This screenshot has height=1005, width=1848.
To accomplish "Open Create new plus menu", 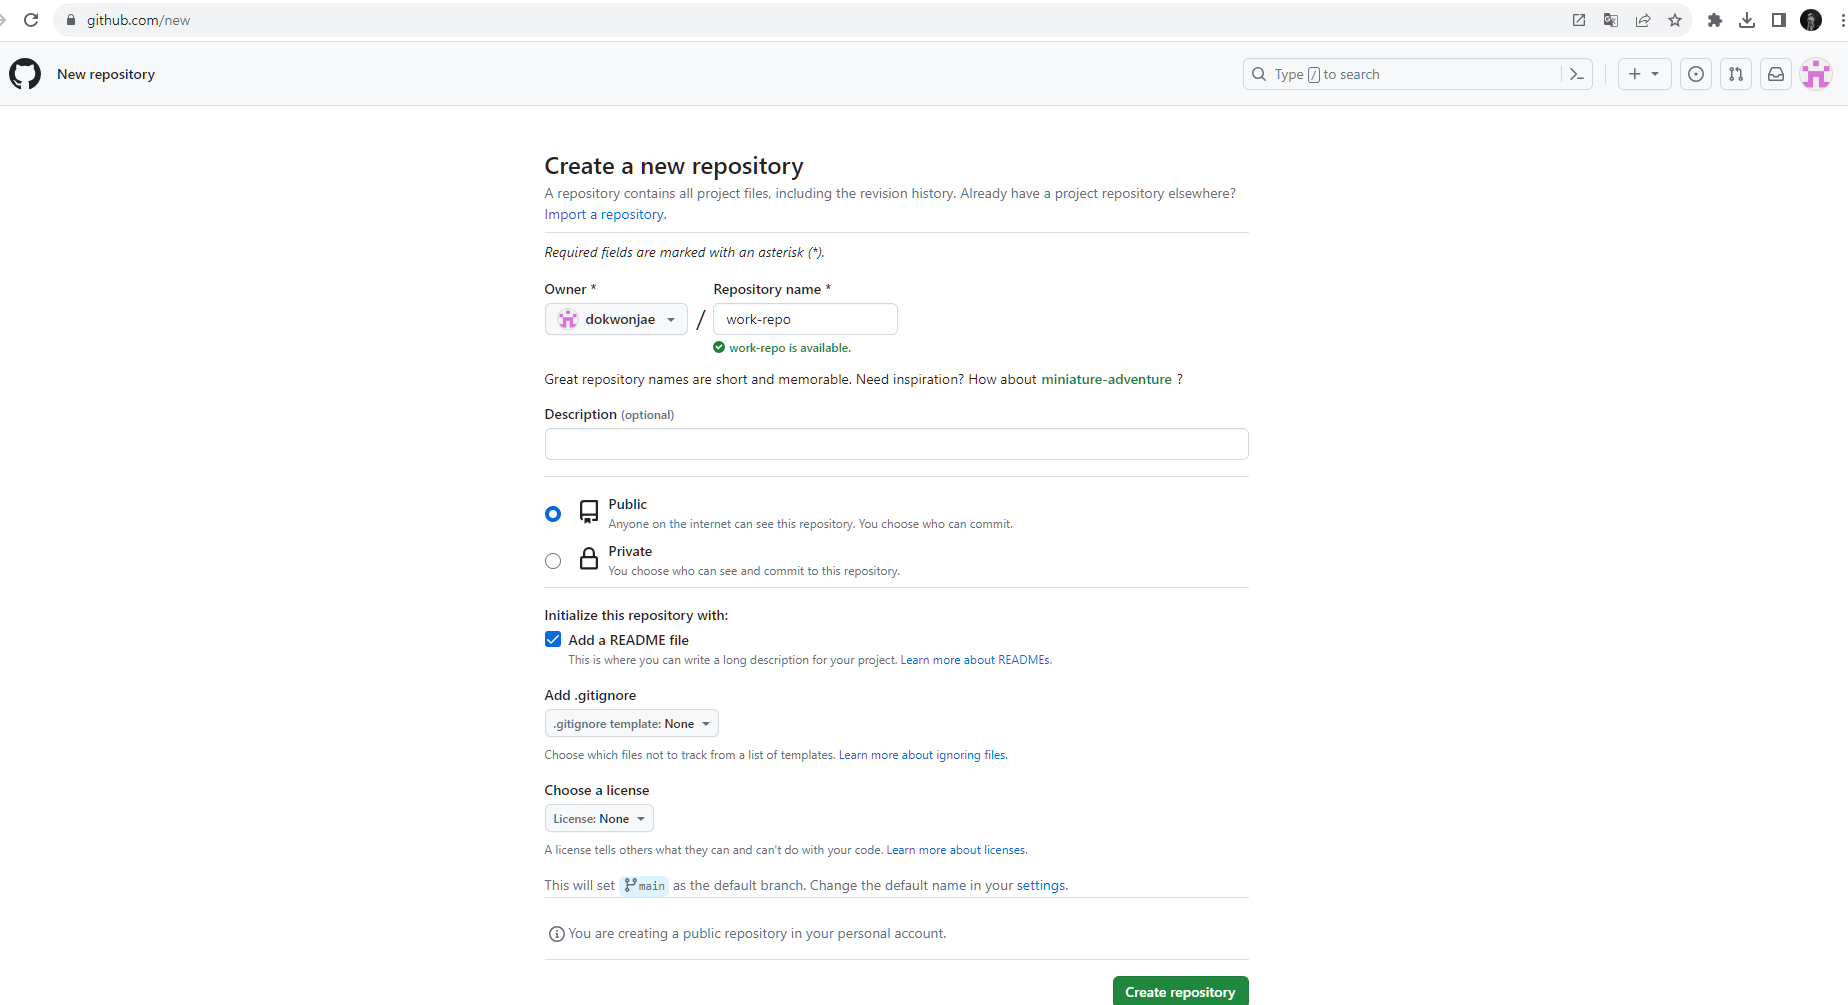I will [x=1644, y=74].
